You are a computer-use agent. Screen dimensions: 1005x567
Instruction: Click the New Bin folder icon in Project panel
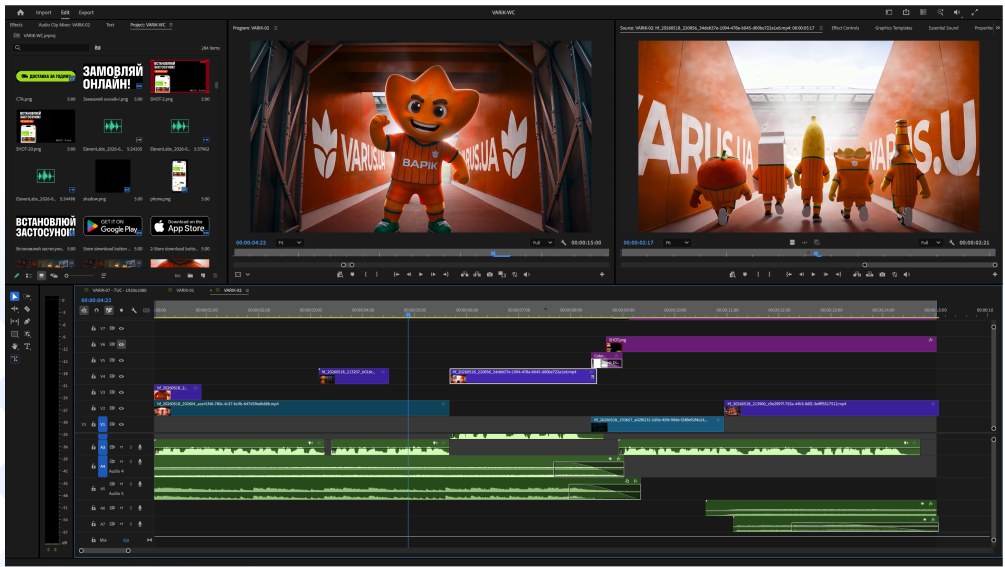coord(190,275)
